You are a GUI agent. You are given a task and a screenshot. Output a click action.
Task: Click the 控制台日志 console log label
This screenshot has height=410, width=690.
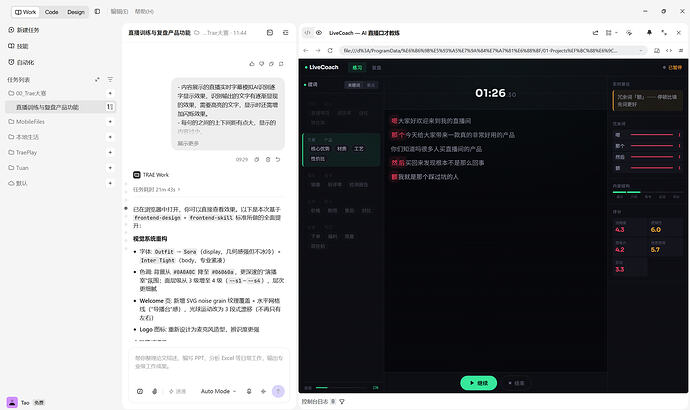pos(315,401)
